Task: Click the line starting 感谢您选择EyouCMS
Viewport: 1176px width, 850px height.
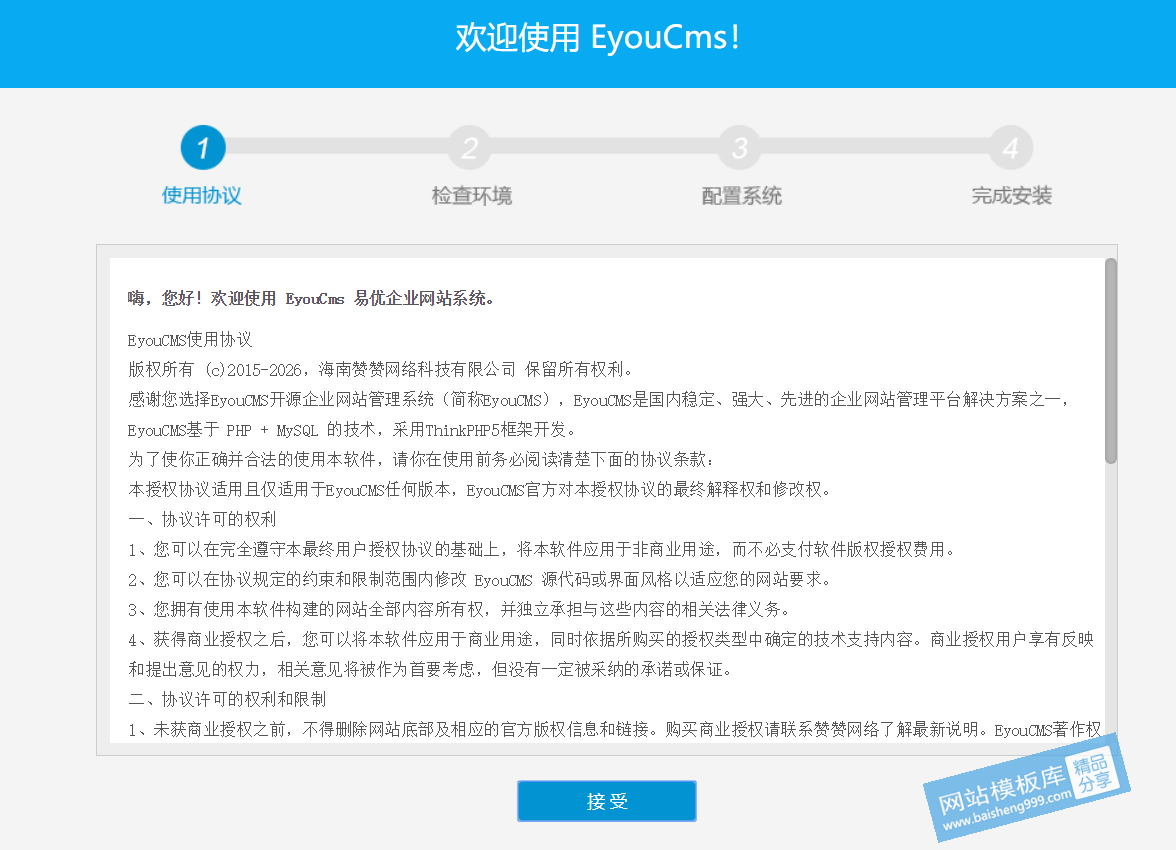Action: point(598,400)
